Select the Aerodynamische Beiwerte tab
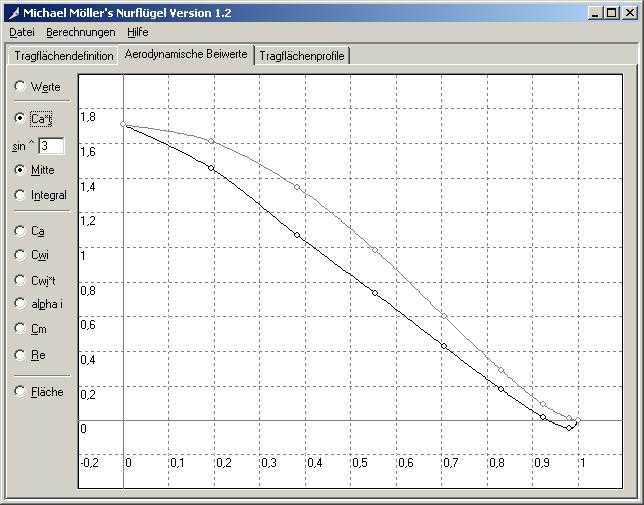644x505 pixels. coord(186,54)
